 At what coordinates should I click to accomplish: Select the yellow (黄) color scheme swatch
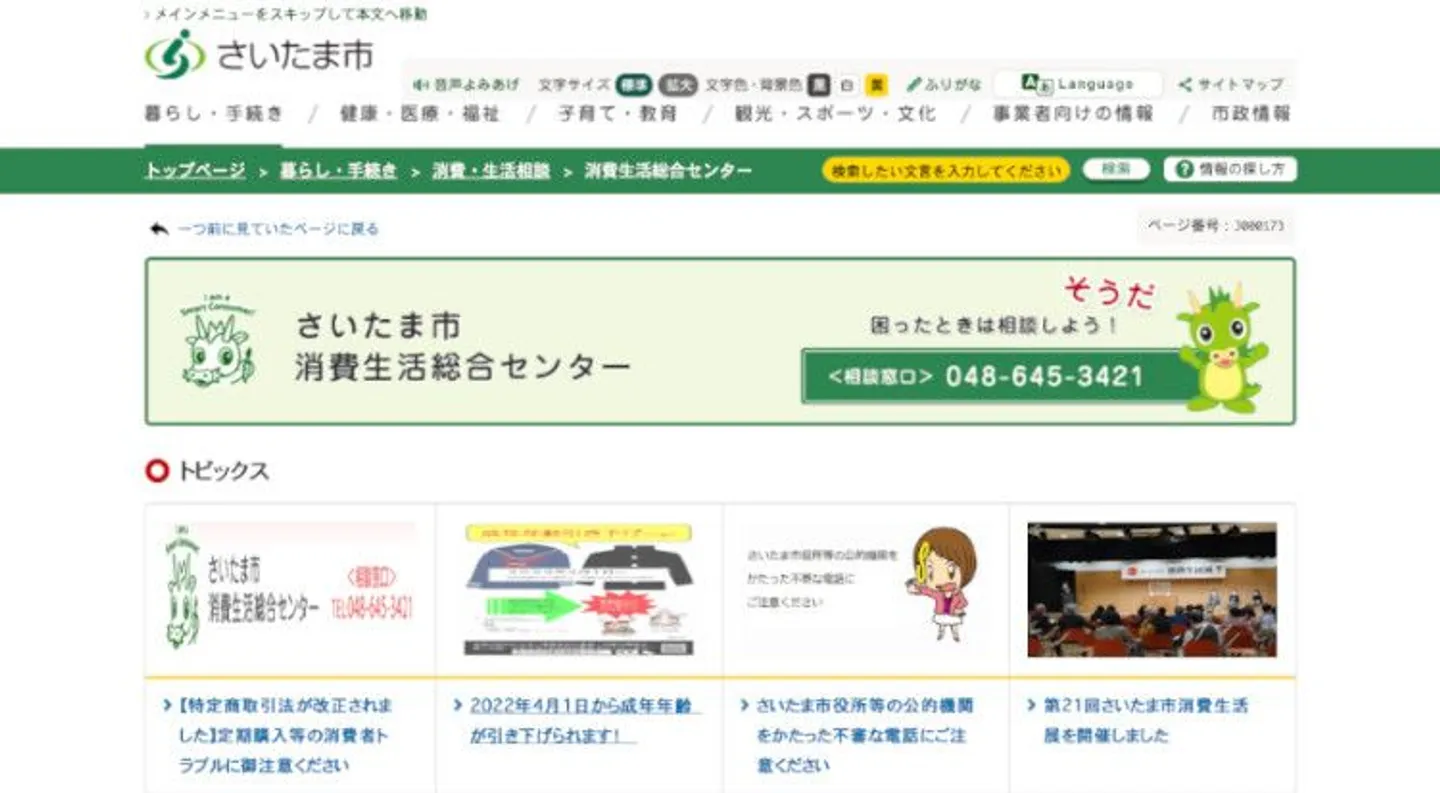click(876, 85)
